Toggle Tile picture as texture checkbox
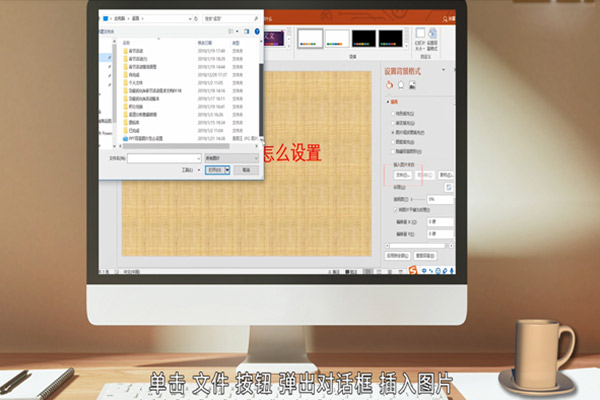 coord(396,210)
